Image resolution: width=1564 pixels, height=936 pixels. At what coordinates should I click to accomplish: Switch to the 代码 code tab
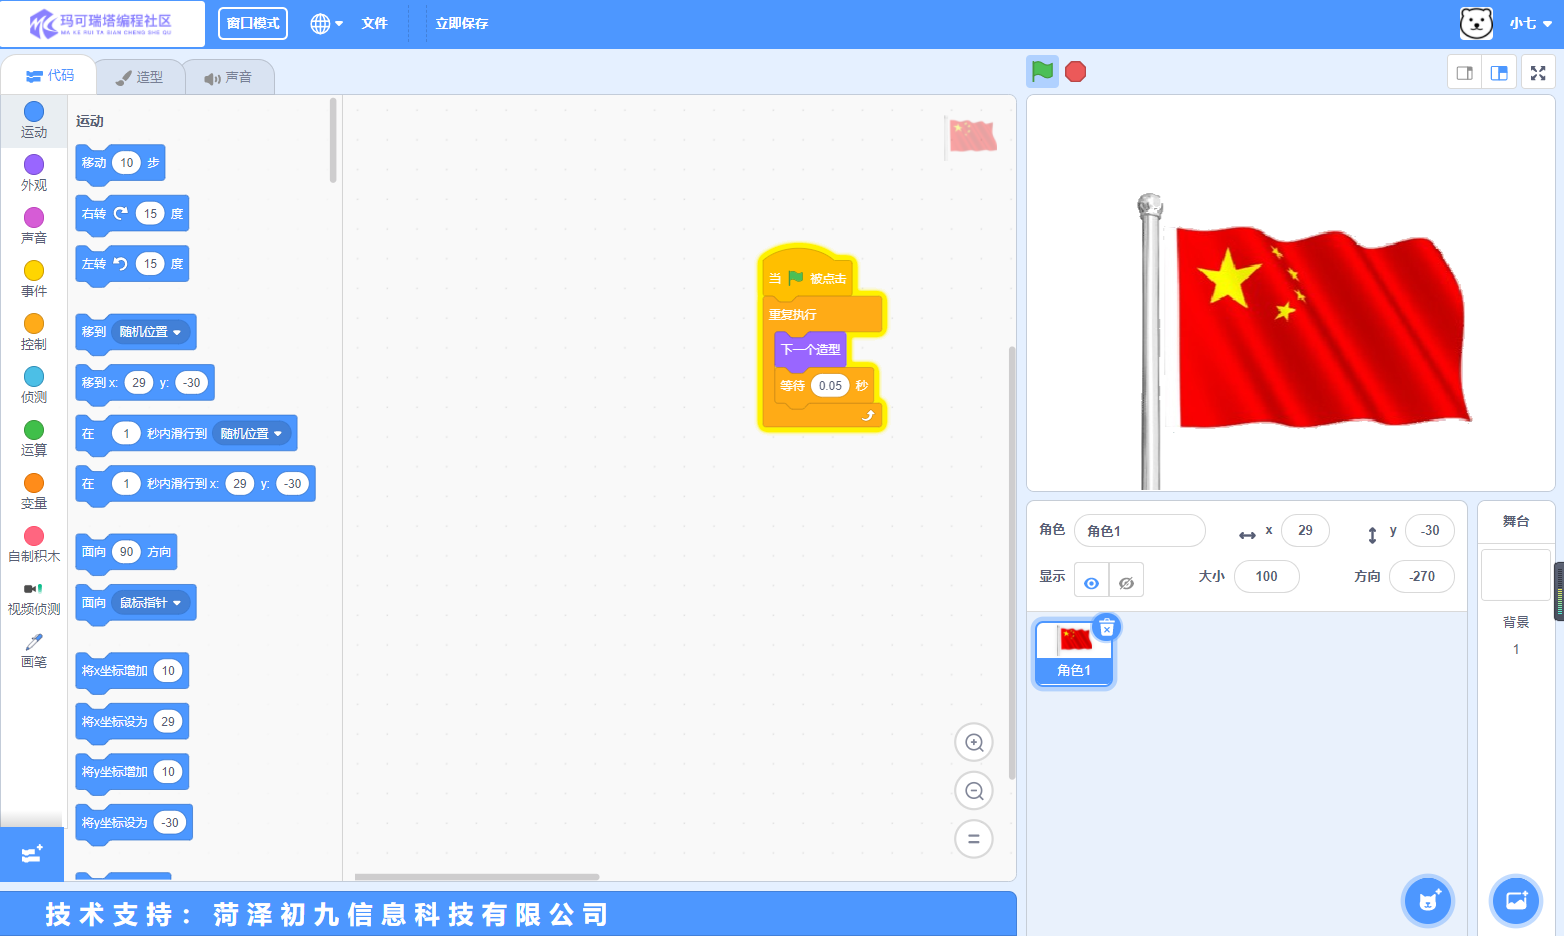49,76
